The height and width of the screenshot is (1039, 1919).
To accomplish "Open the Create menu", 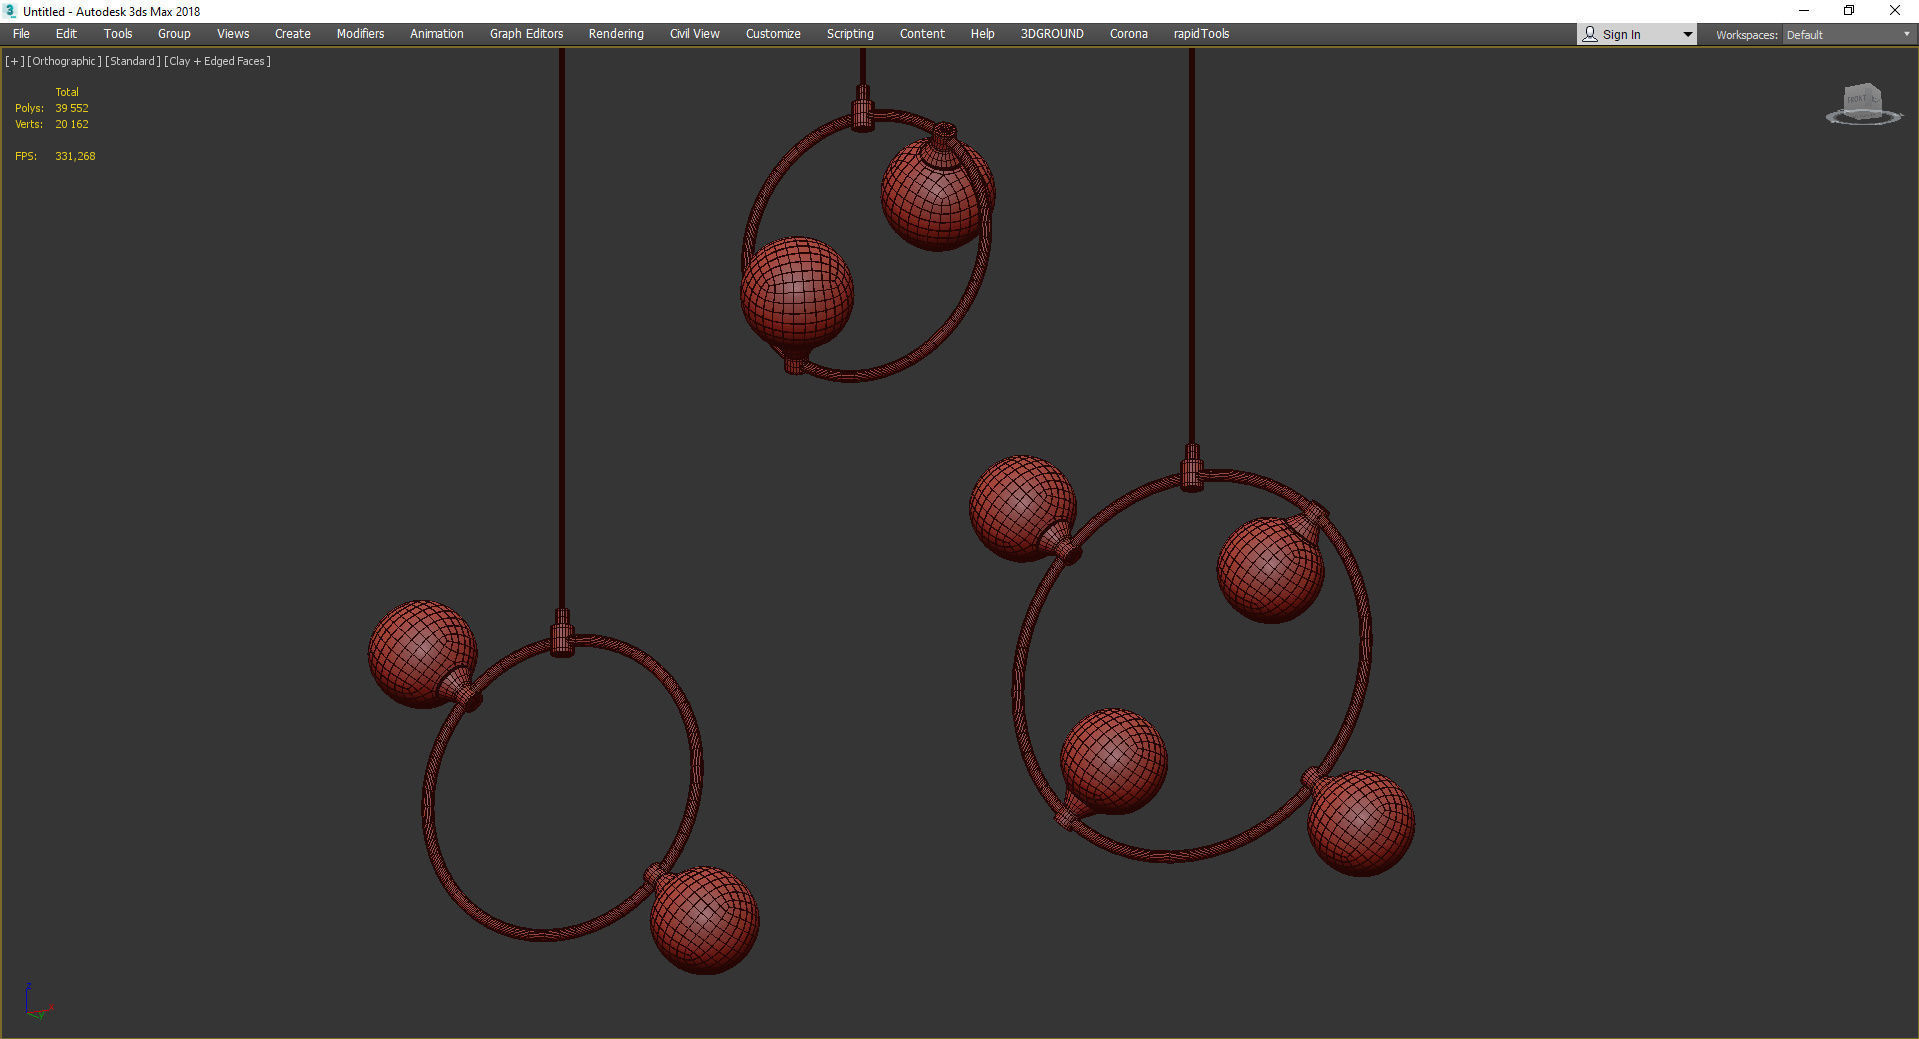I will coord(293,34).
